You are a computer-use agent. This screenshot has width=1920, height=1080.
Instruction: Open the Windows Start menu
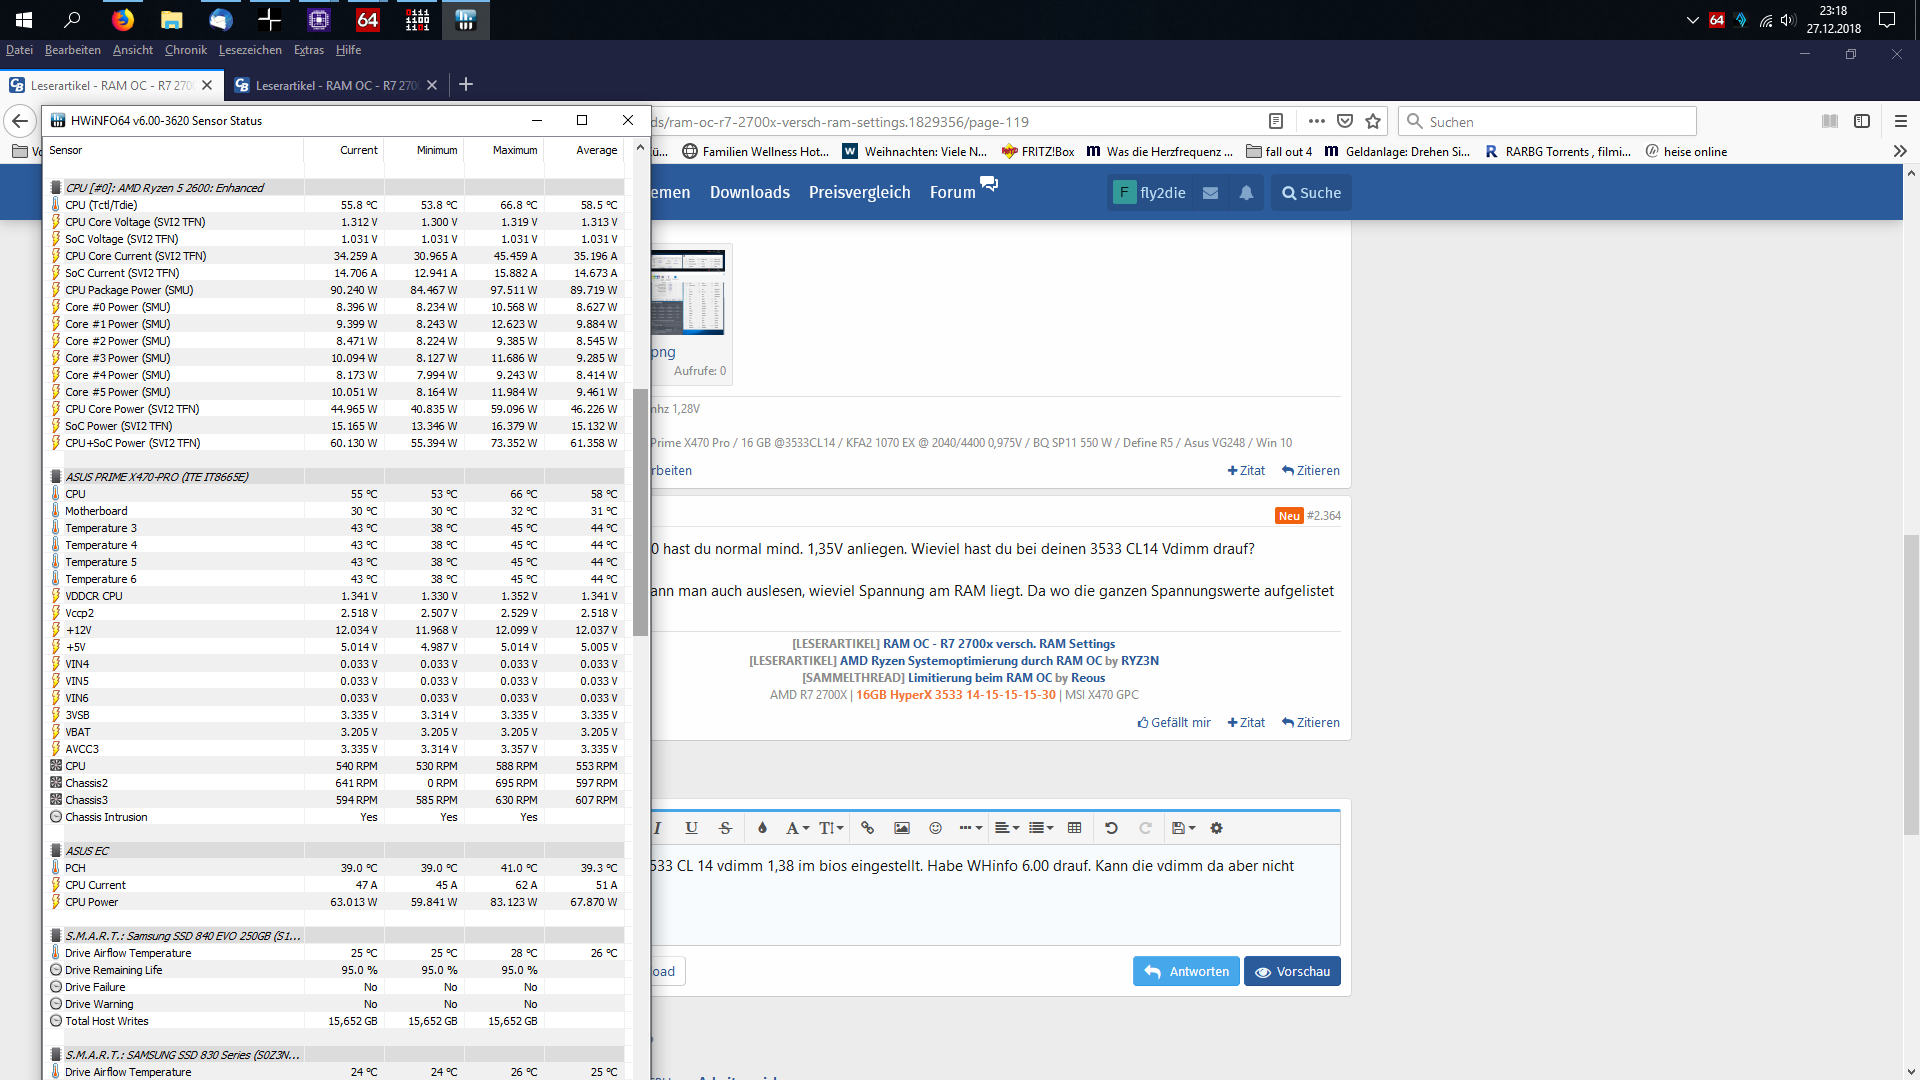click(x=24, y=20)
